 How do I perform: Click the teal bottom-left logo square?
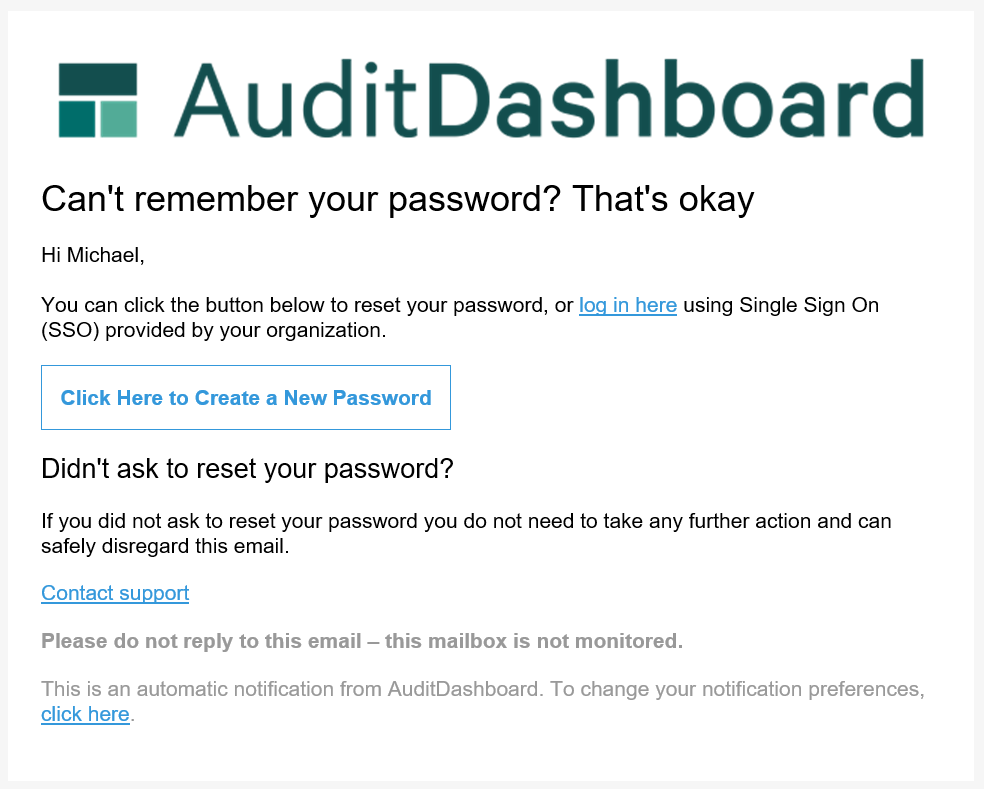[76, 119]
